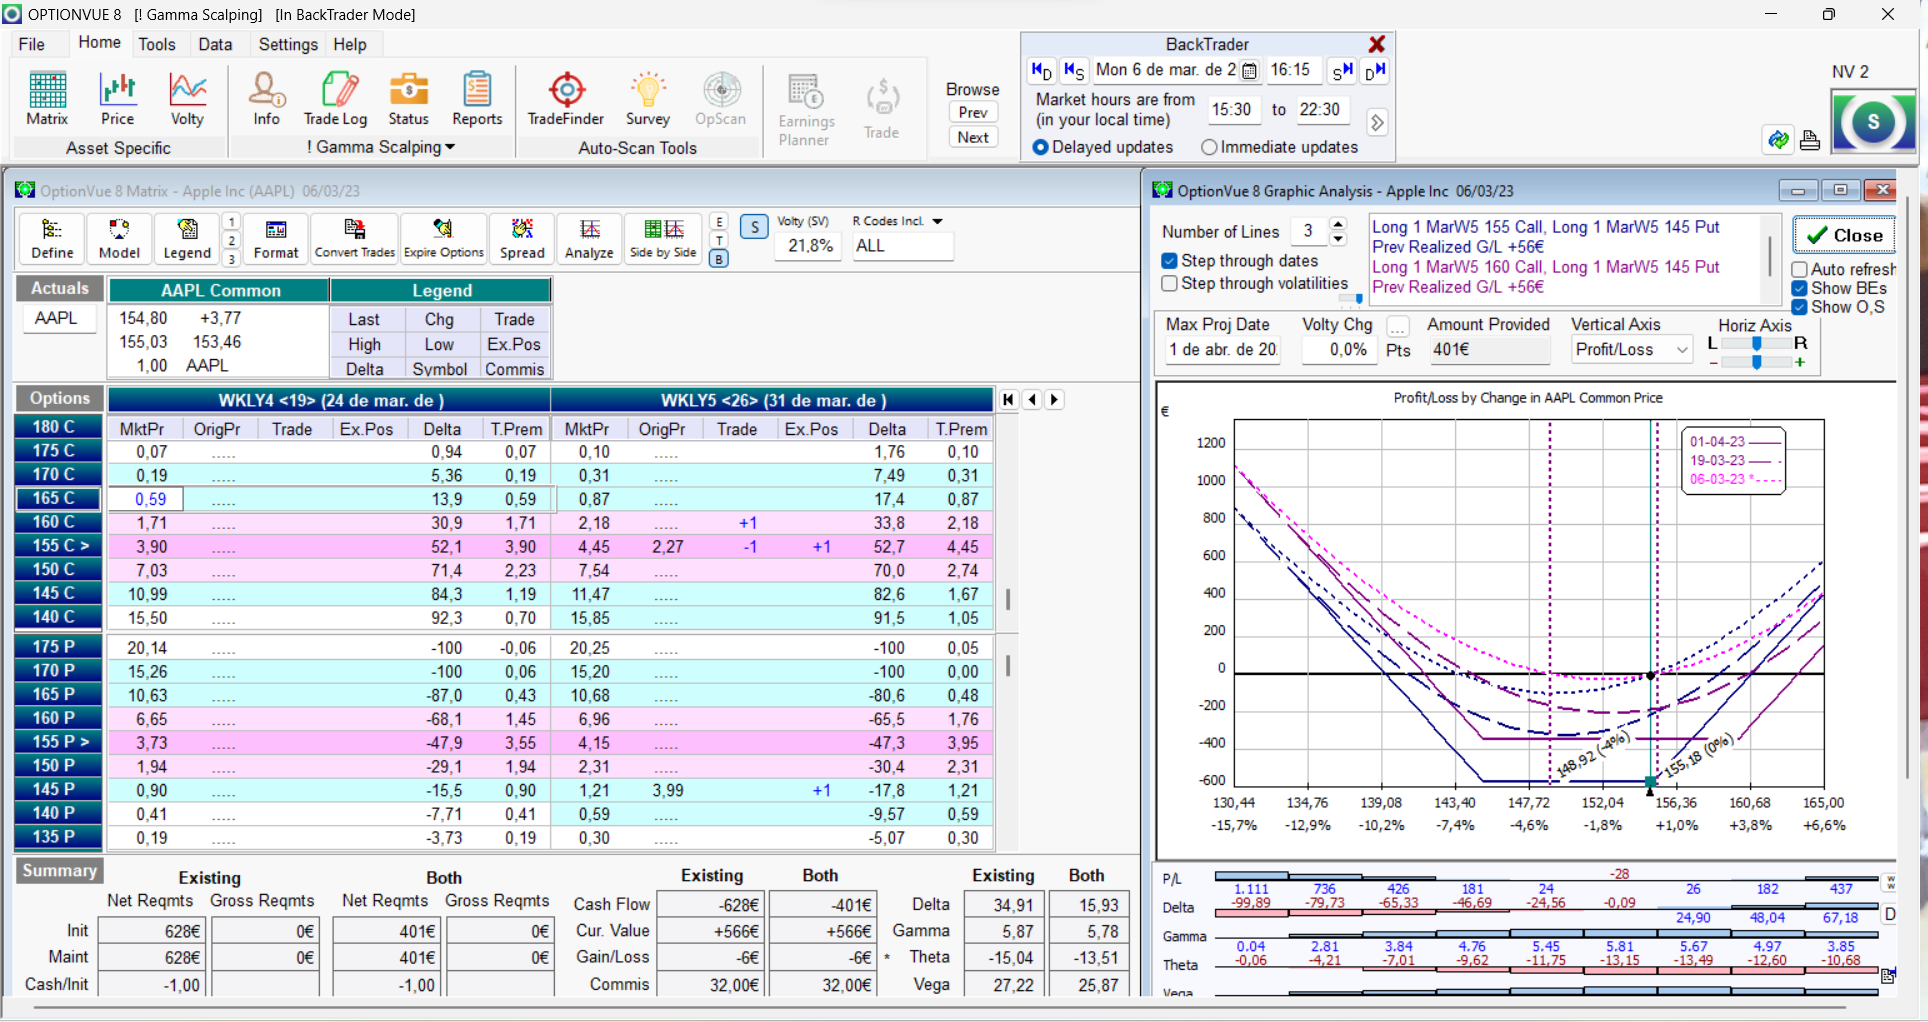1928x1022 pixels.
Task: Open the Matrix view icon
Action: pos(47,99)
